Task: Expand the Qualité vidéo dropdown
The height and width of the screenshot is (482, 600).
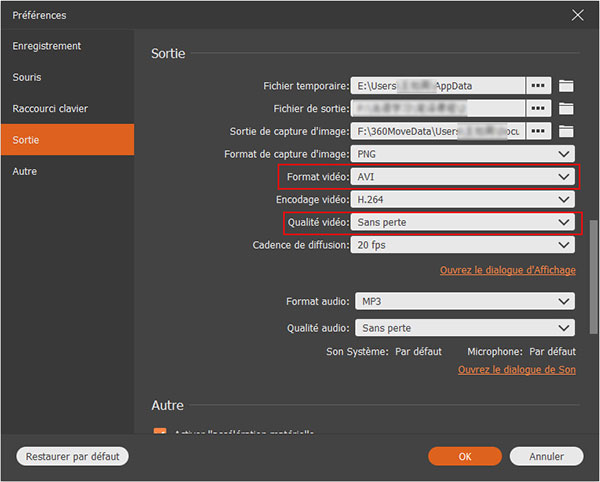Action: 463,222
